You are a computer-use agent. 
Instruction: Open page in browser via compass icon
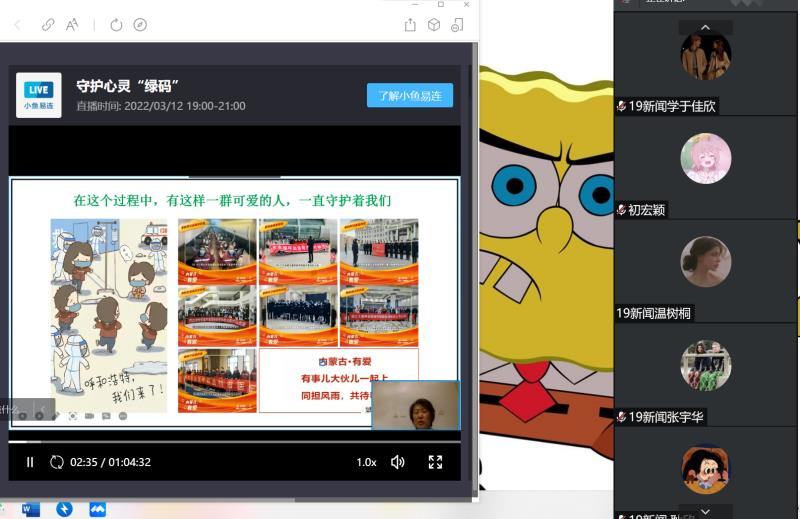pyautogui.click(x=140, y=24)
